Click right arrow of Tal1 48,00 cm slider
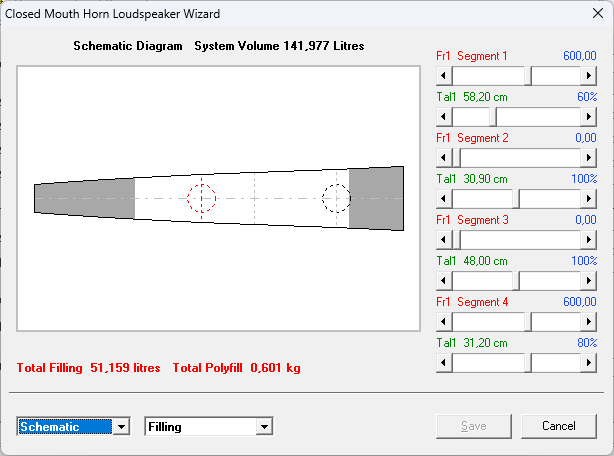Image resolution: width=614 pixels, height=456 pixels. [589, 281]
